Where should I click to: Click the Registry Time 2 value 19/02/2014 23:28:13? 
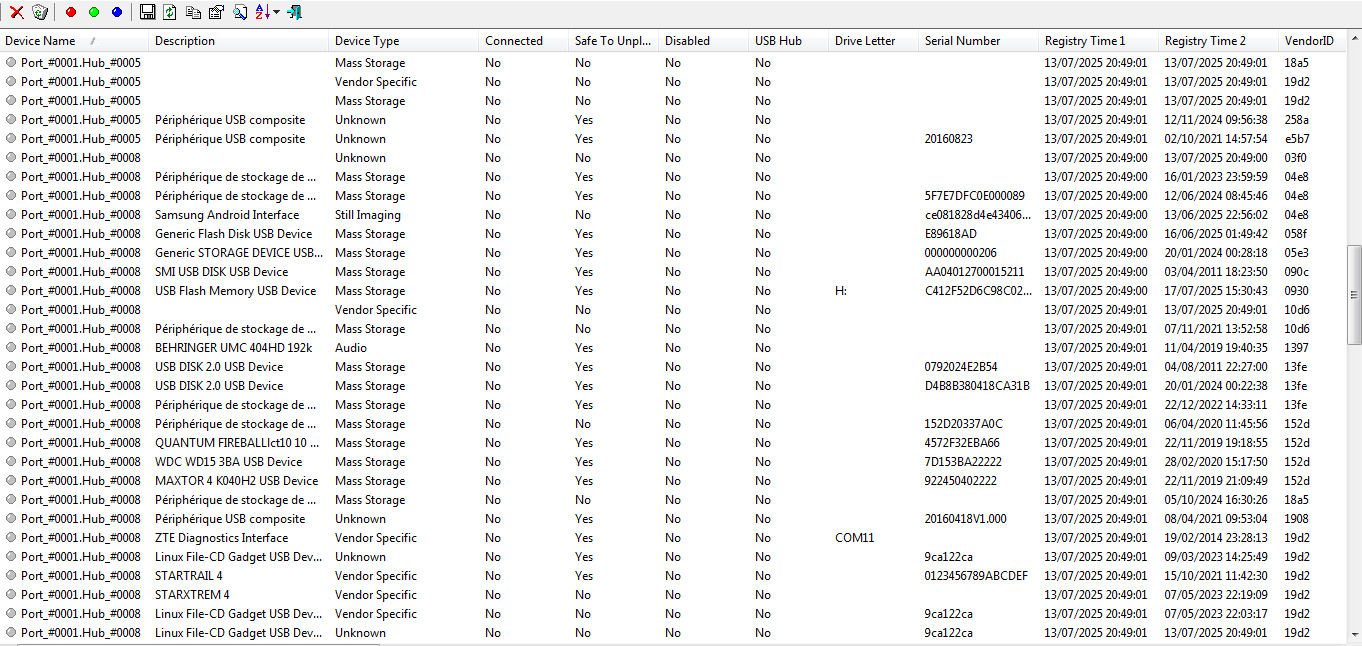point(1216,538)
